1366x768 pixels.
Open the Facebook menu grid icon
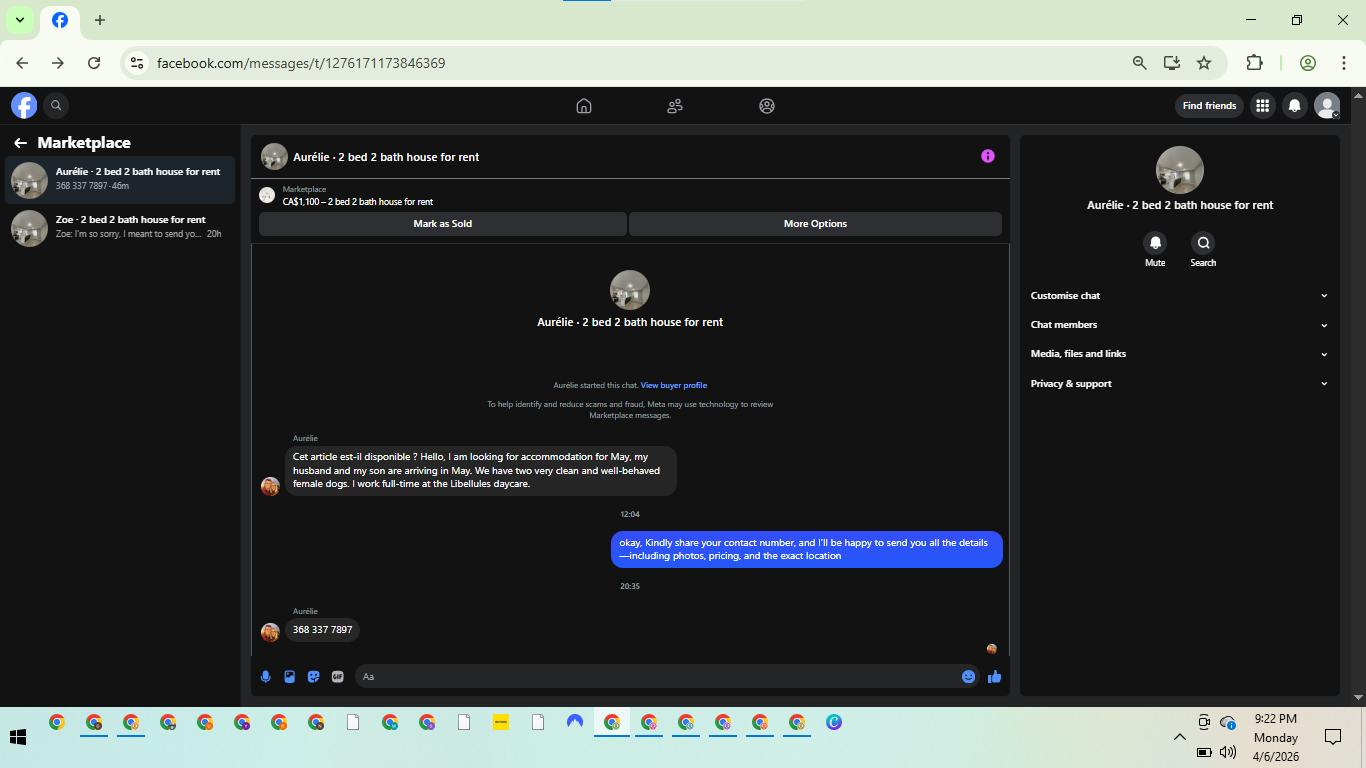(x=1263, y=105)
